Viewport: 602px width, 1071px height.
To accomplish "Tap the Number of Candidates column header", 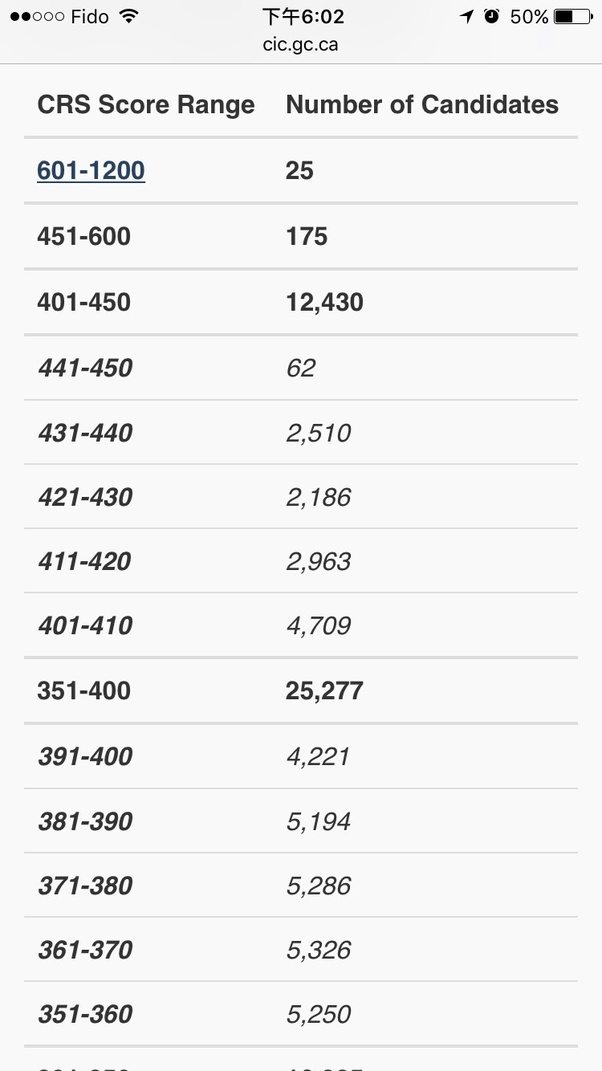I will [422, 104].
